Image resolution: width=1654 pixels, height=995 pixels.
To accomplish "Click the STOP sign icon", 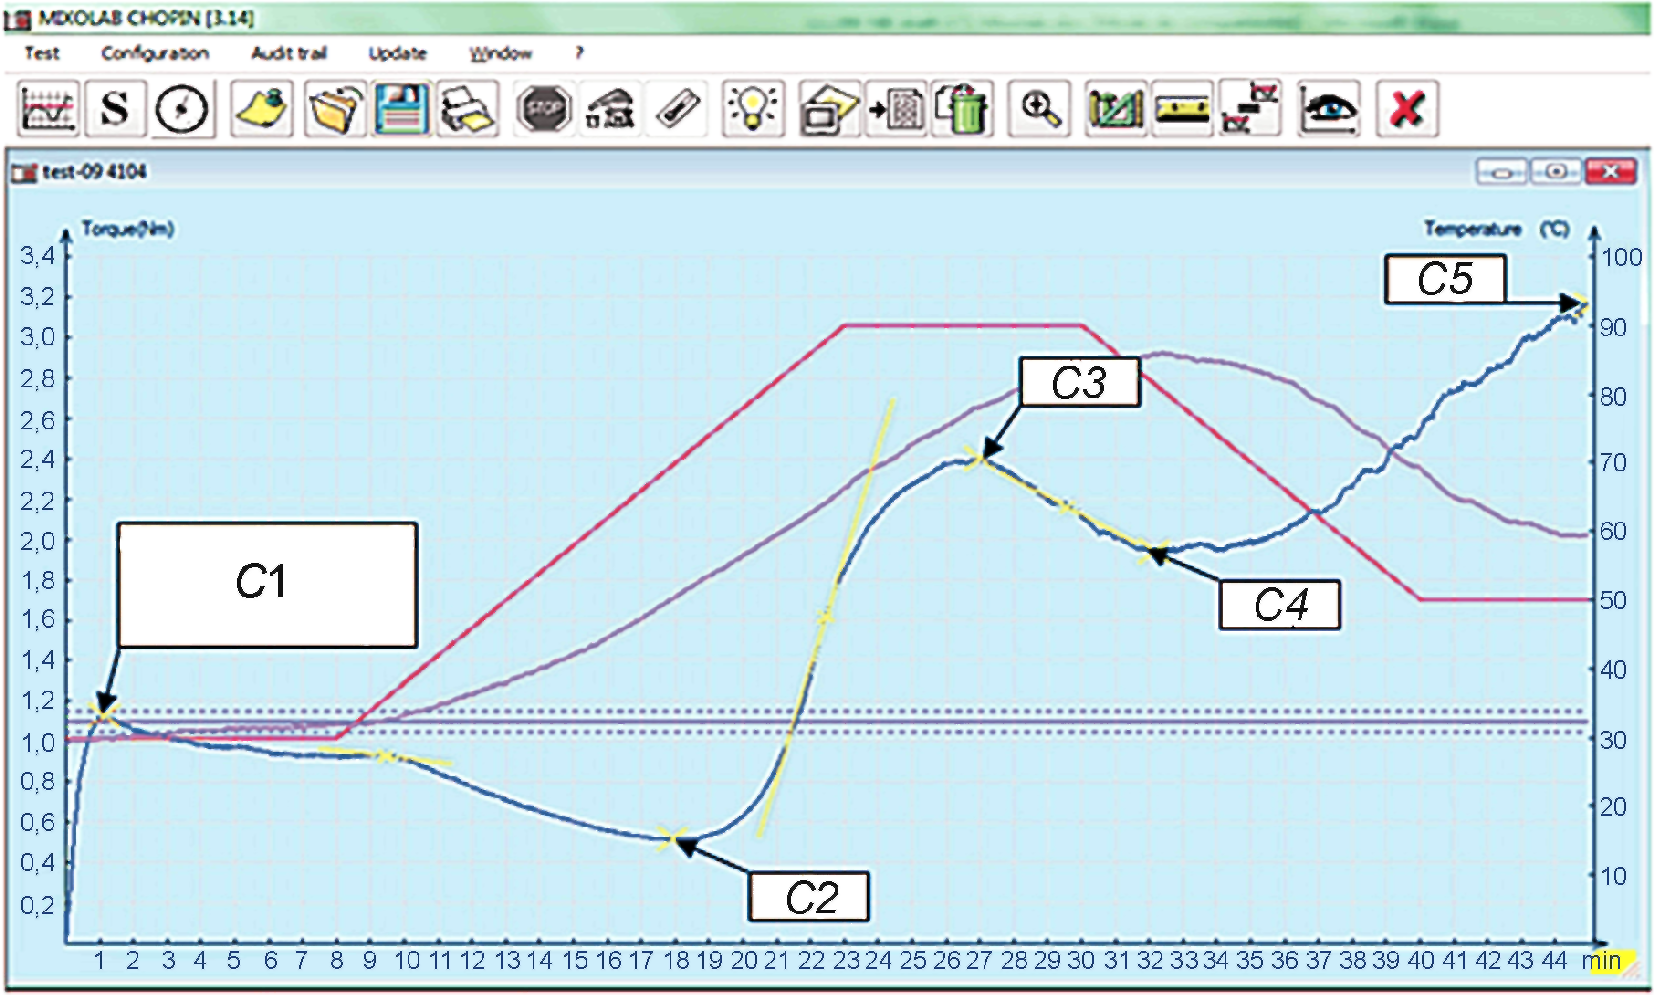I will pyautogui.click(x=544, y=109).
